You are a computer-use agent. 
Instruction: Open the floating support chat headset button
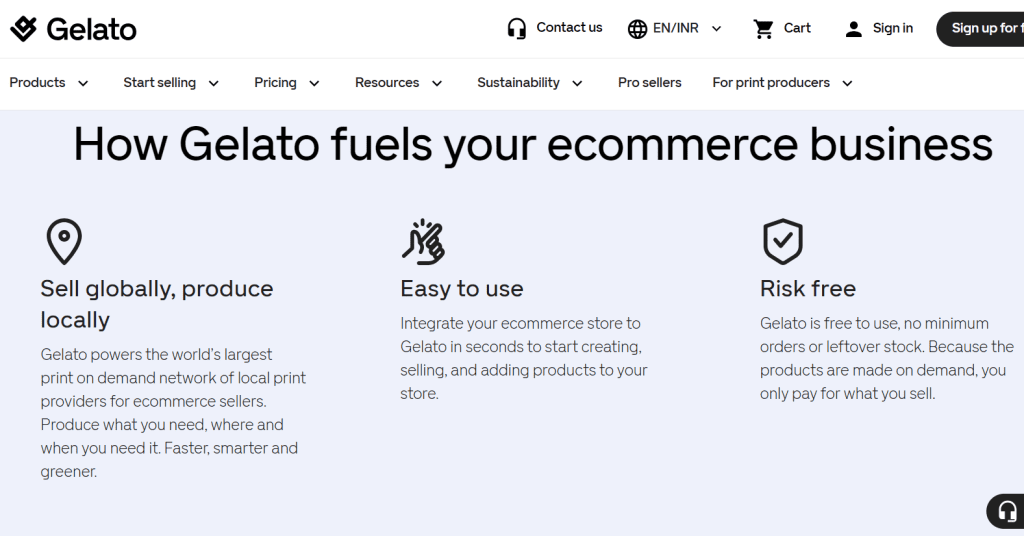(1006, 511)
